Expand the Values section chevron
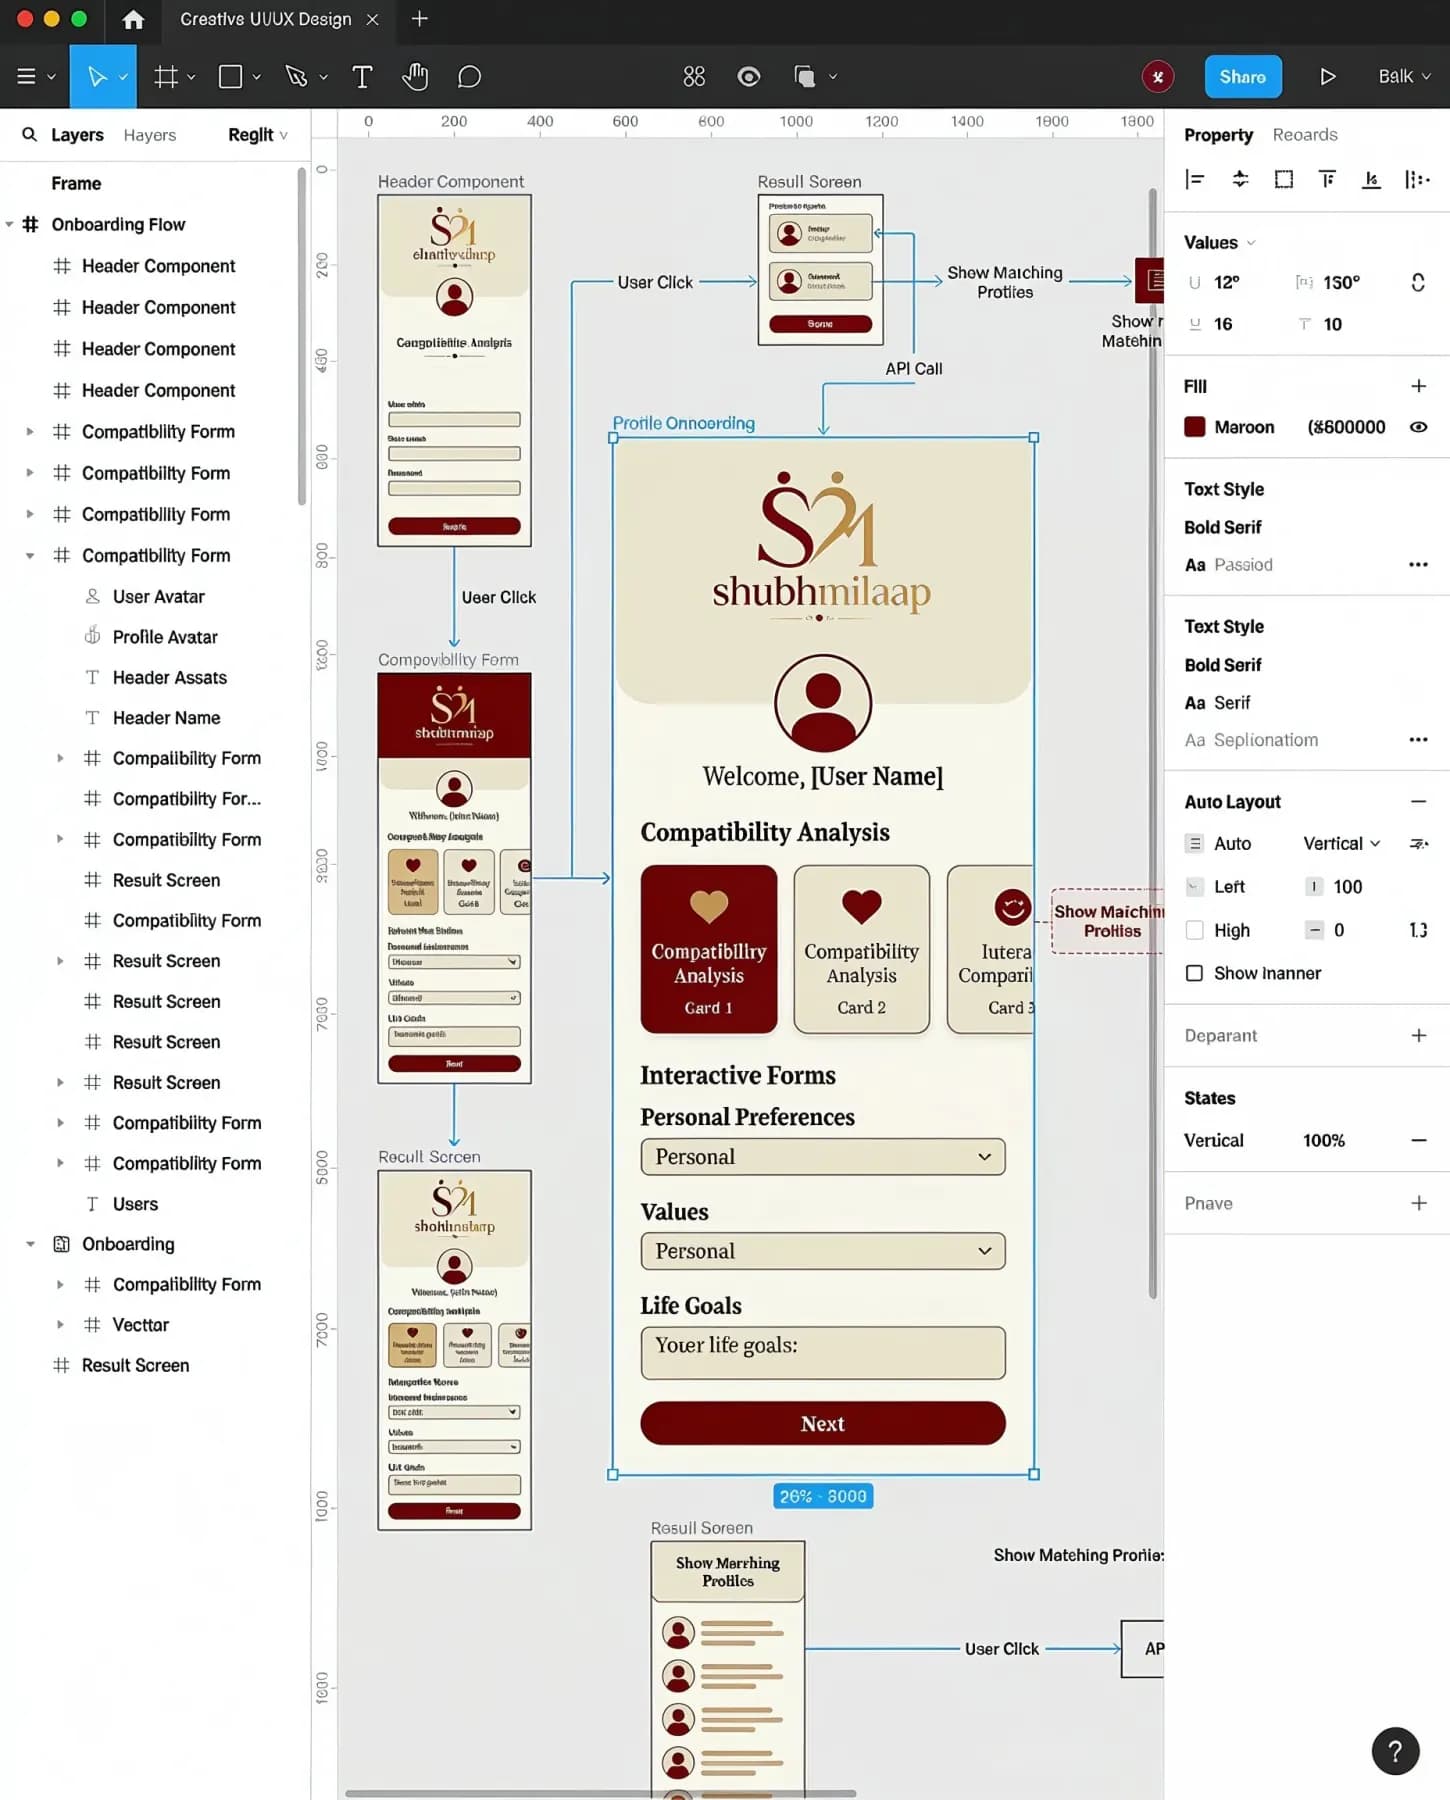The width and height of the screenshot is (1450, 1800). [x=1251, y=243]
